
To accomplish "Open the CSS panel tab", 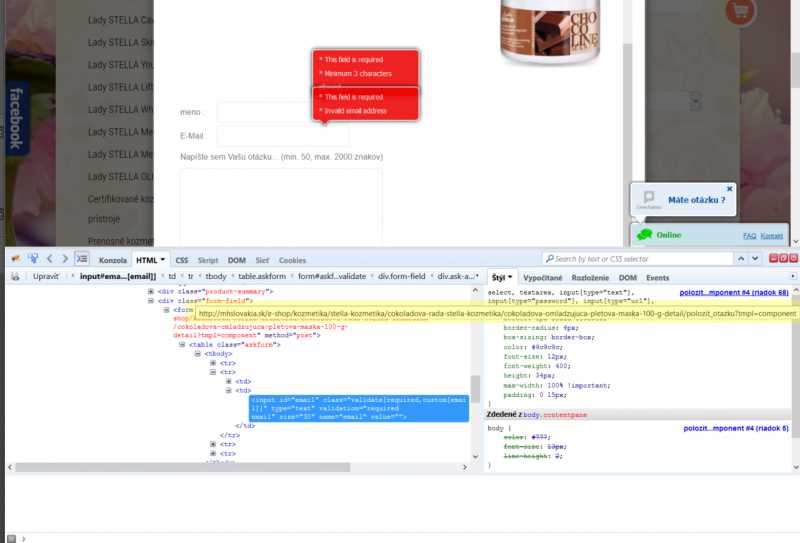I will click(182, 260).
